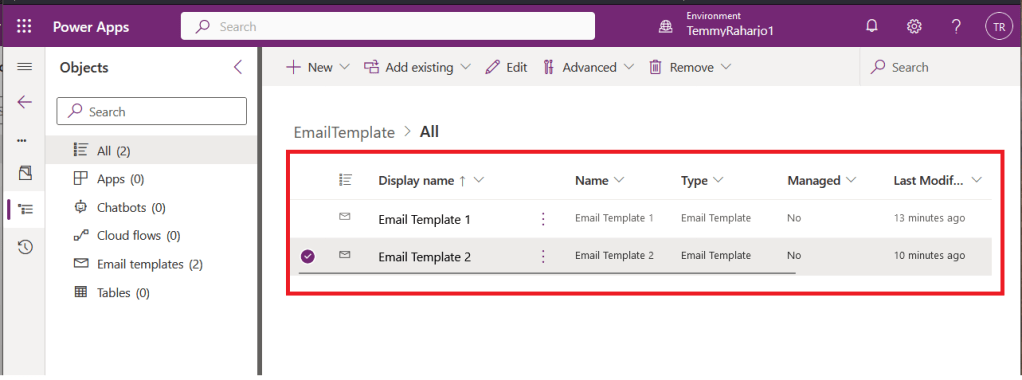1022x380 pixels.
Task: Open the Environment picker globe icon
Action: pos(665,27)
